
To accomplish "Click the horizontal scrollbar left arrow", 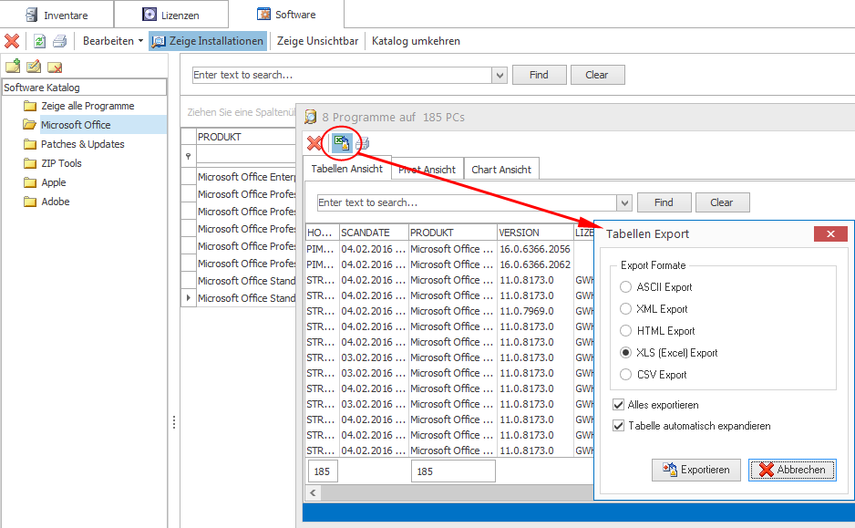I will [x=313, y=493].
